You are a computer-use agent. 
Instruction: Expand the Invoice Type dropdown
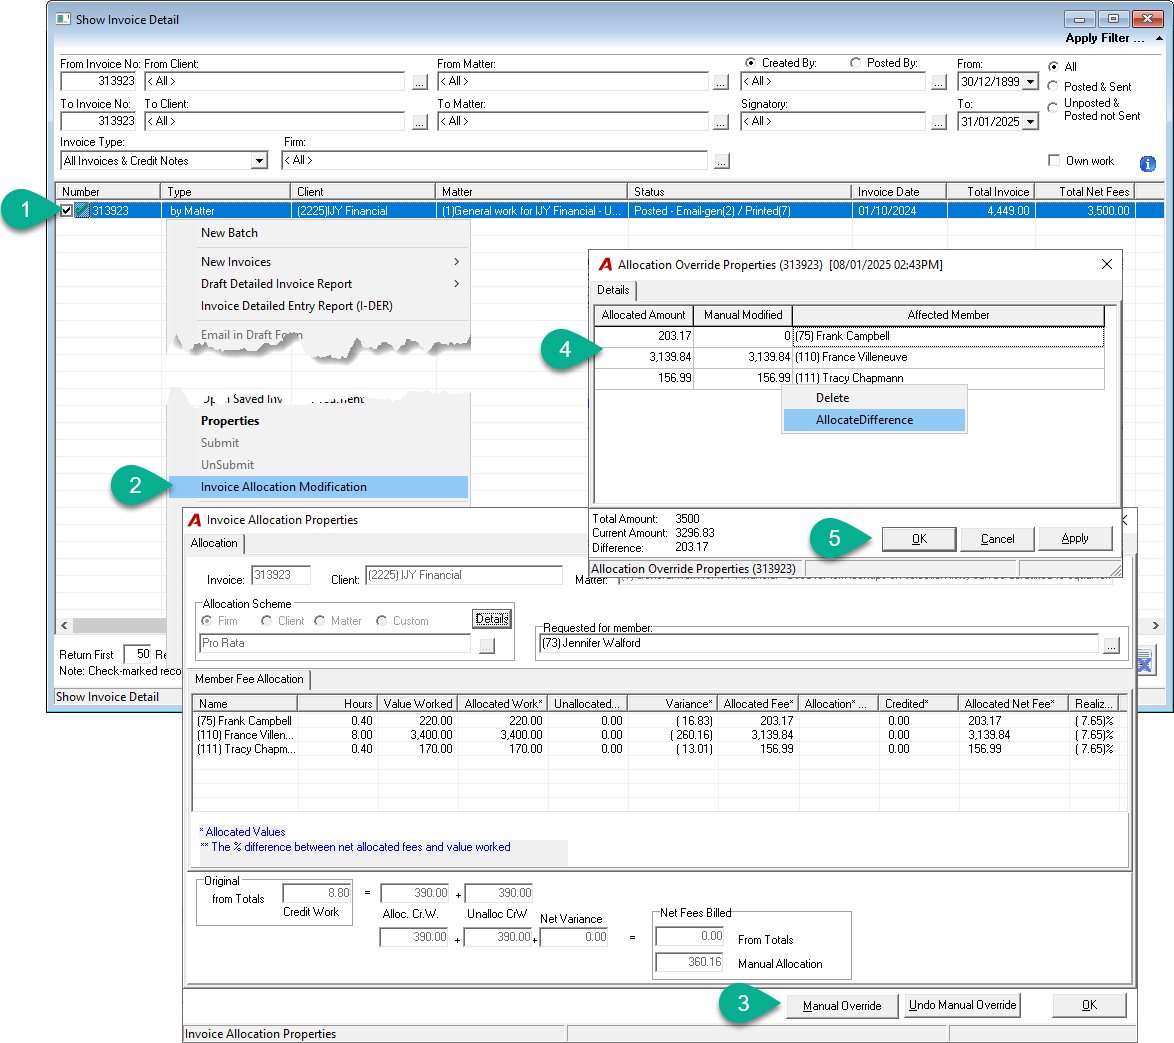tap(259, 161)
